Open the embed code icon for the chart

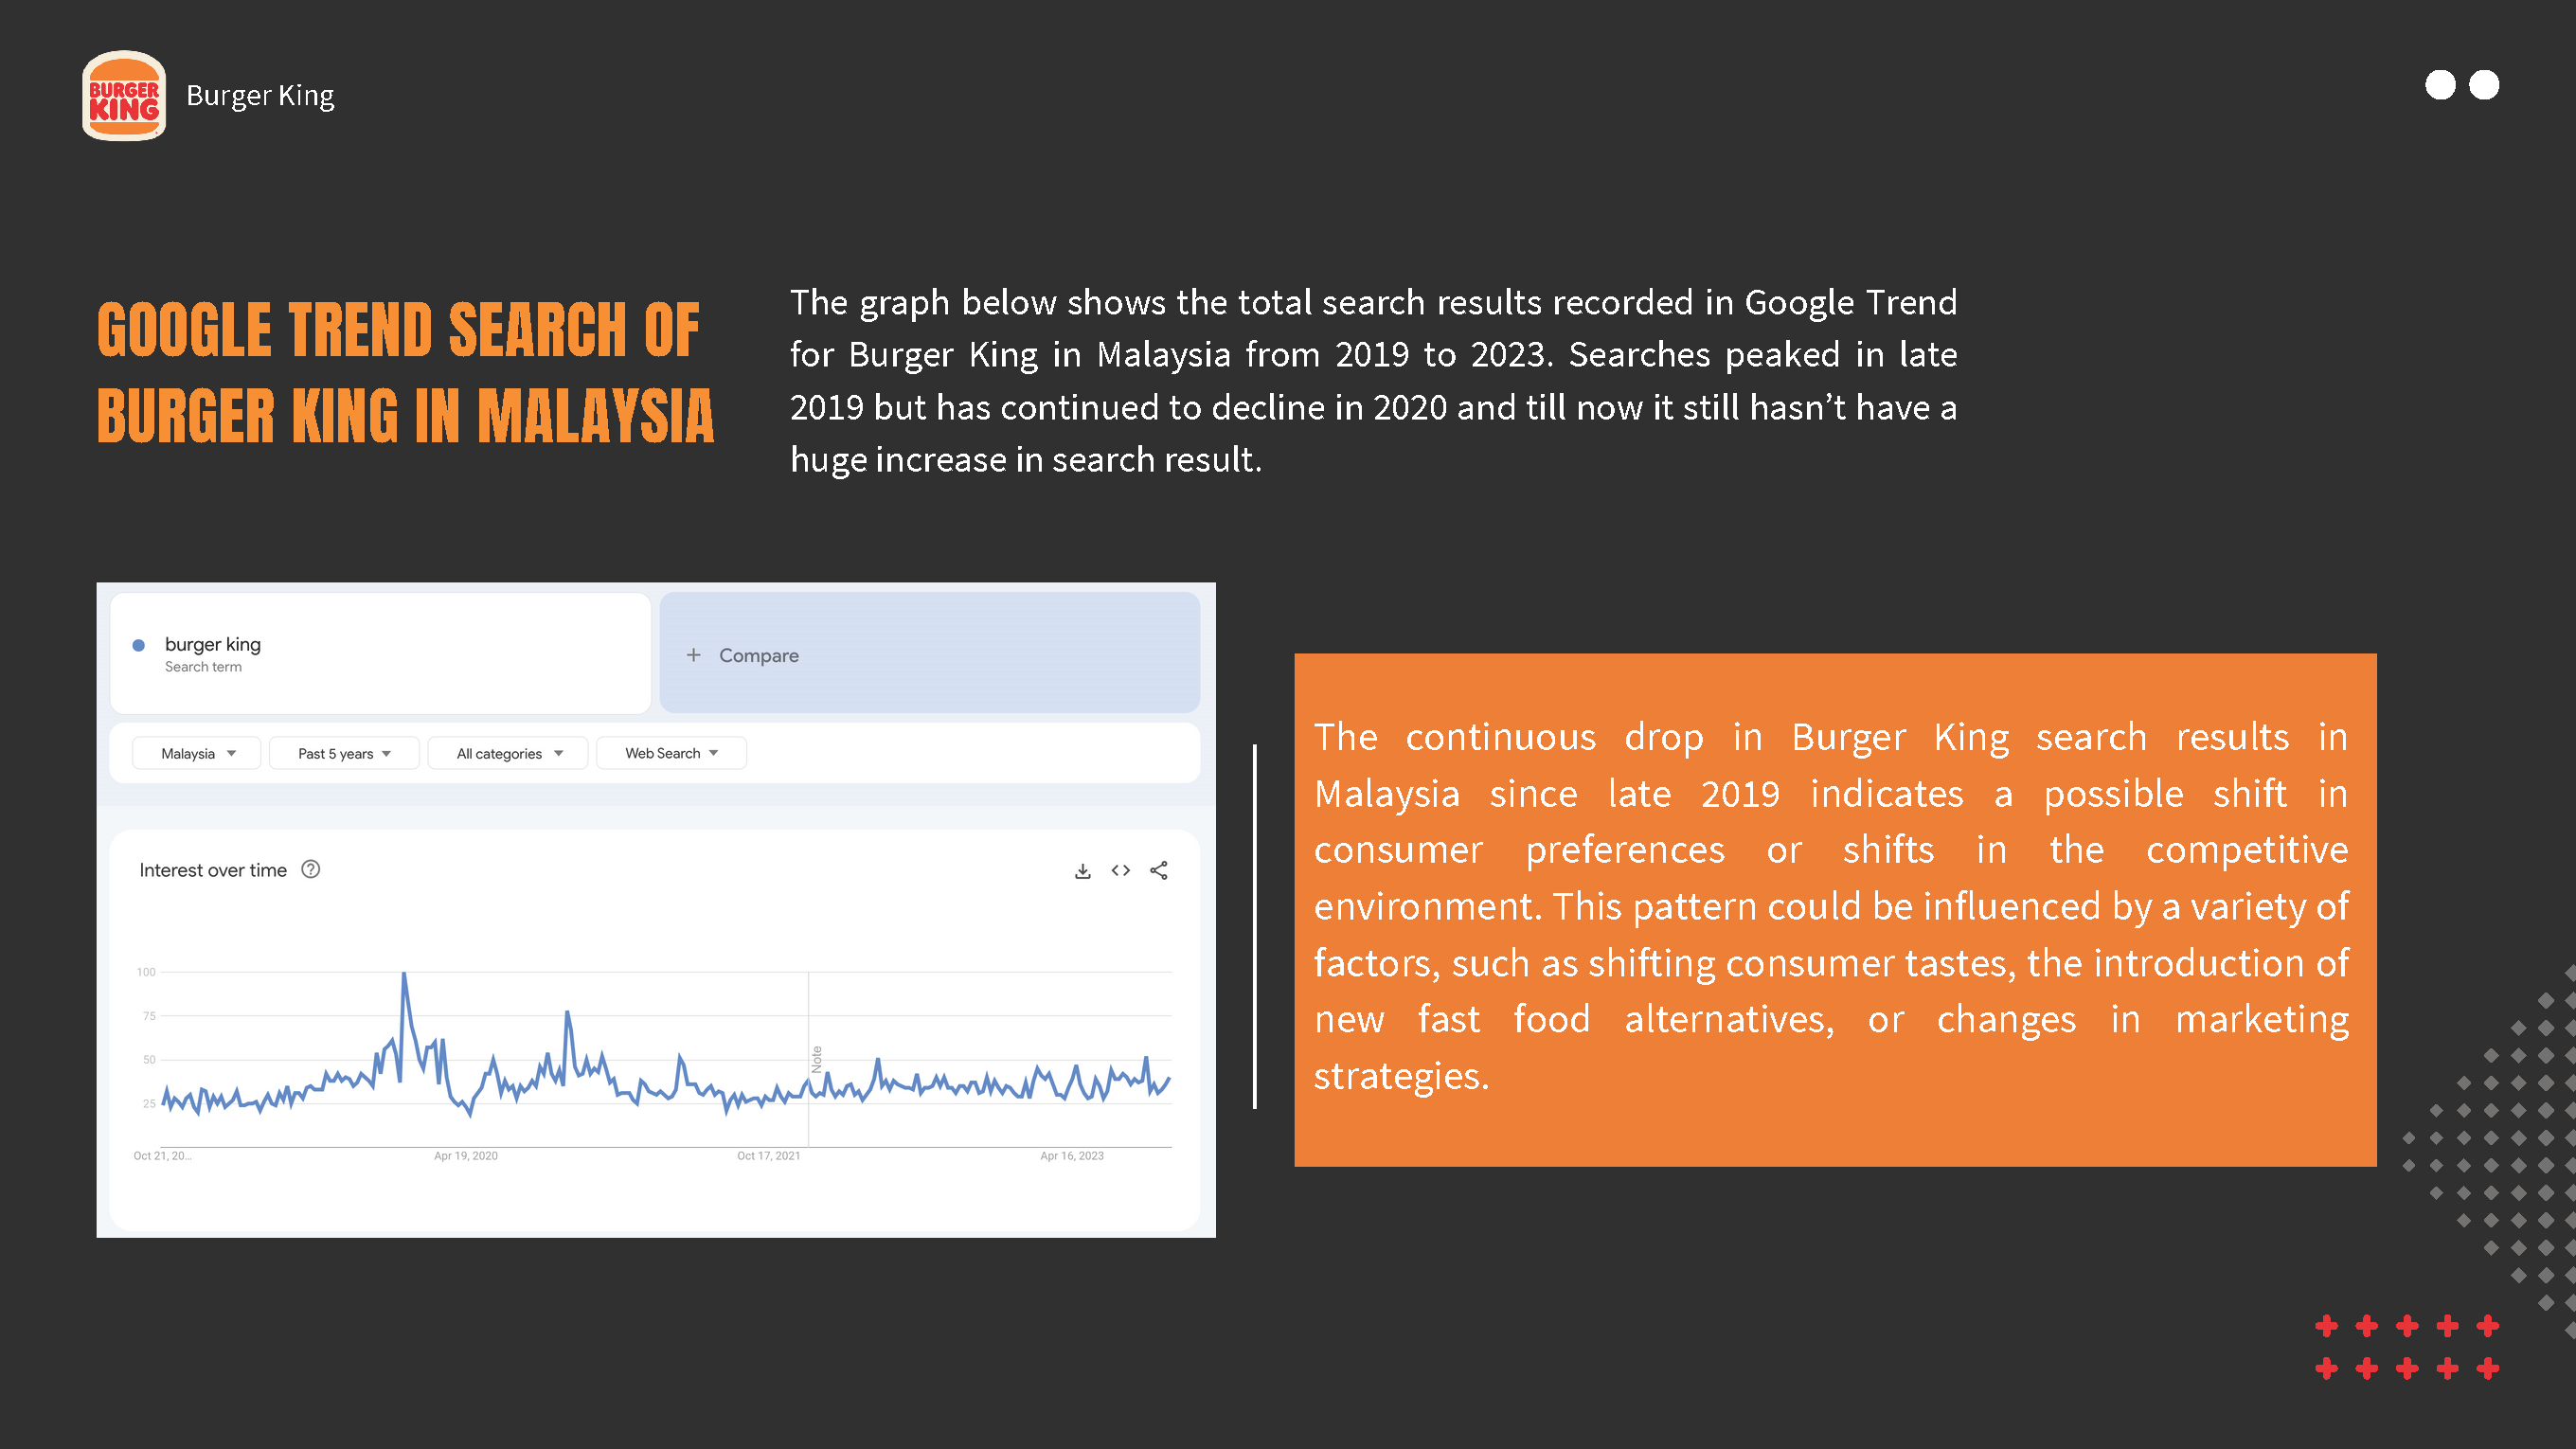pyautogui.click(x=1120, y=871)
